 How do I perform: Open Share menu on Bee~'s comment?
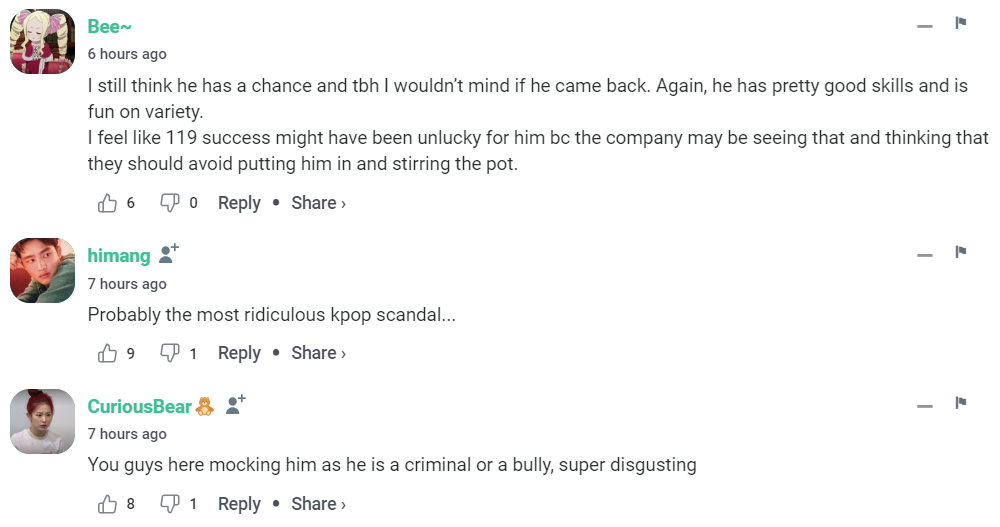click(318, 203)
